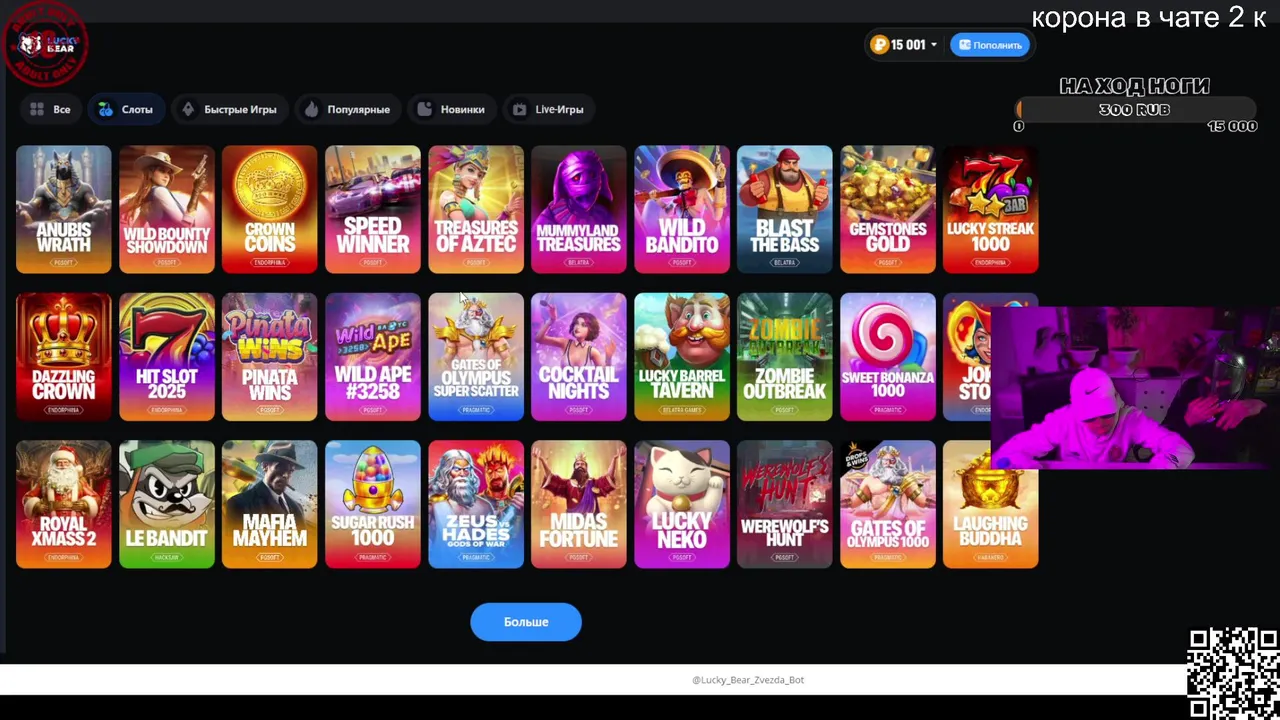
Task: Play the Lucky Neko slot
Action: [x=682, y=504]
